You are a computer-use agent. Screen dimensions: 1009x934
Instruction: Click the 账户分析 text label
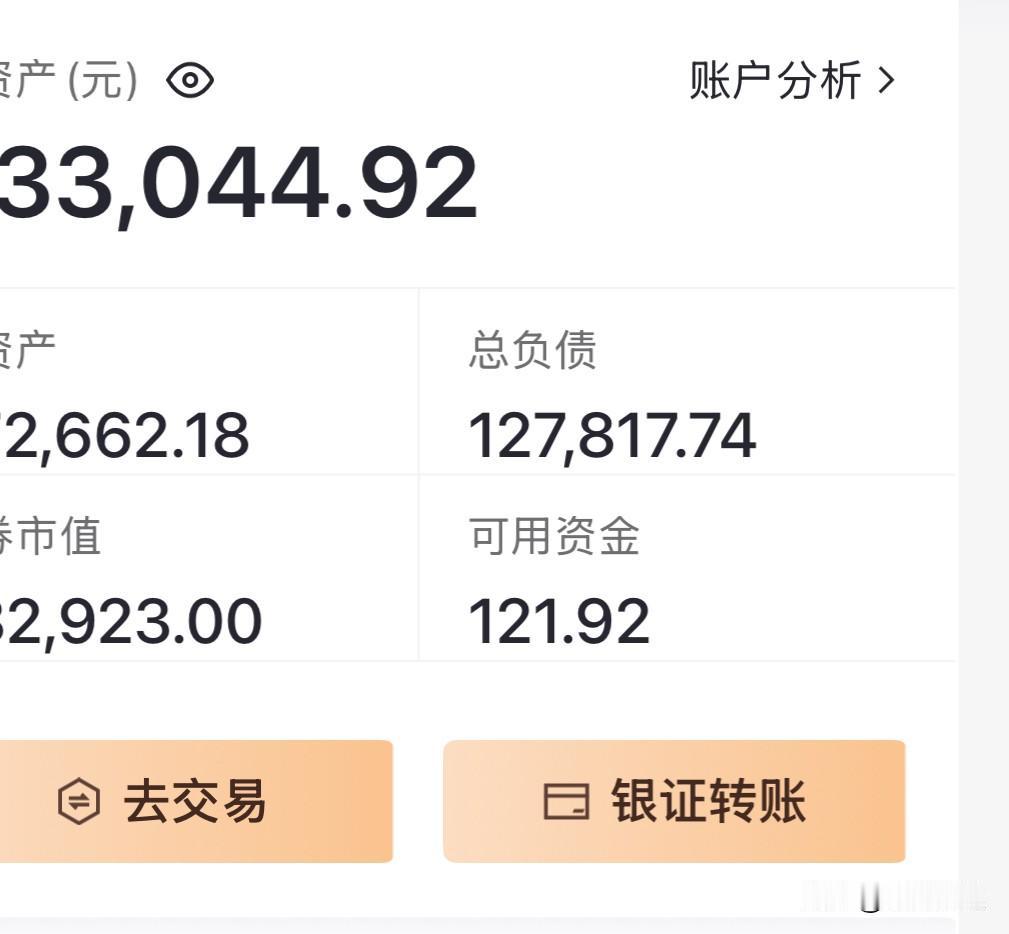(775, 82)
